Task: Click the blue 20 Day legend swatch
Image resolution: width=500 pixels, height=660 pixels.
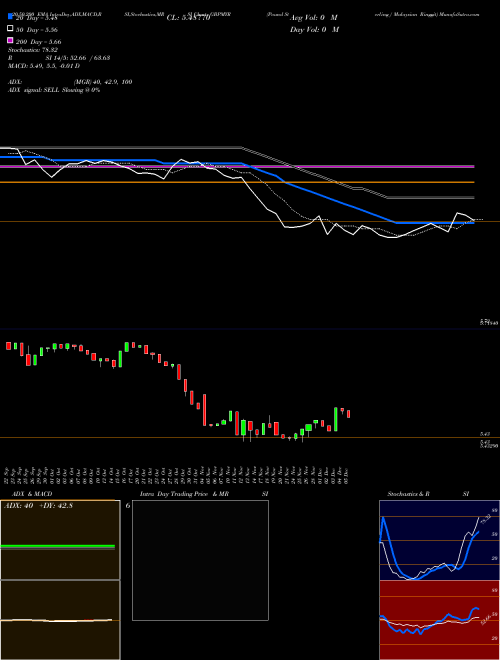Action: 10,16
